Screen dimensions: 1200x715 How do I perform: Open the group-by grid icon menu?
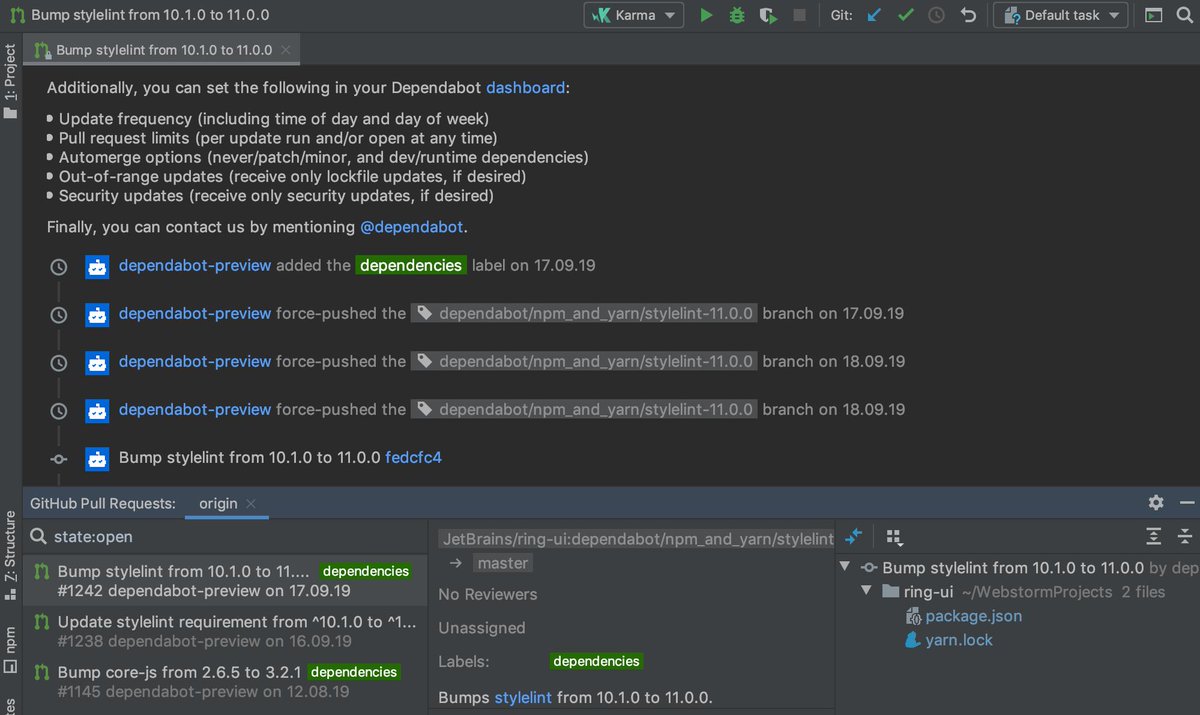pyautogui.click(x=894, y=537)
